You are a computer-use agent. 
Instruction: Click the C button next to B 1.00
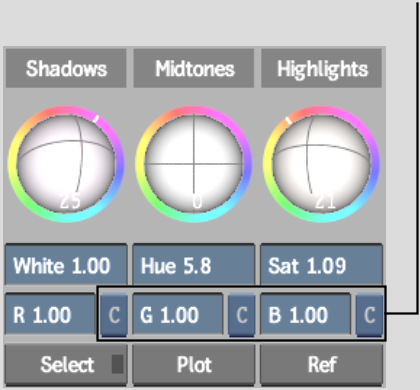click(x=369, y=315)
